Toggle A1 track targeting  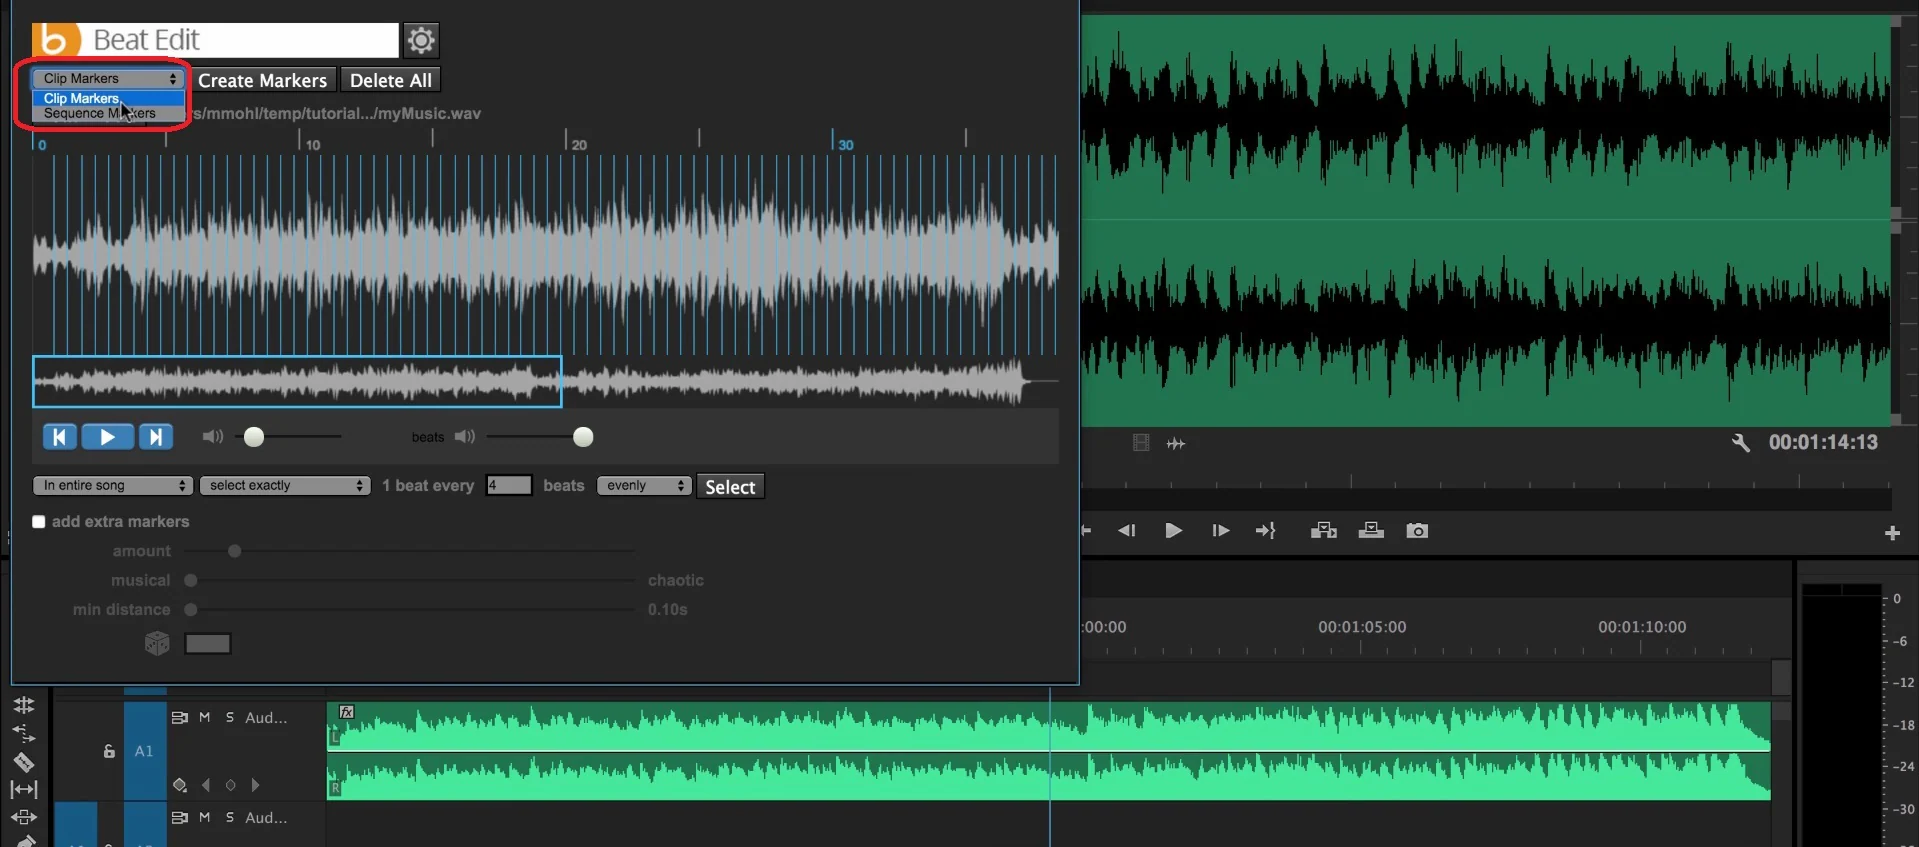[x=145, y=751]
